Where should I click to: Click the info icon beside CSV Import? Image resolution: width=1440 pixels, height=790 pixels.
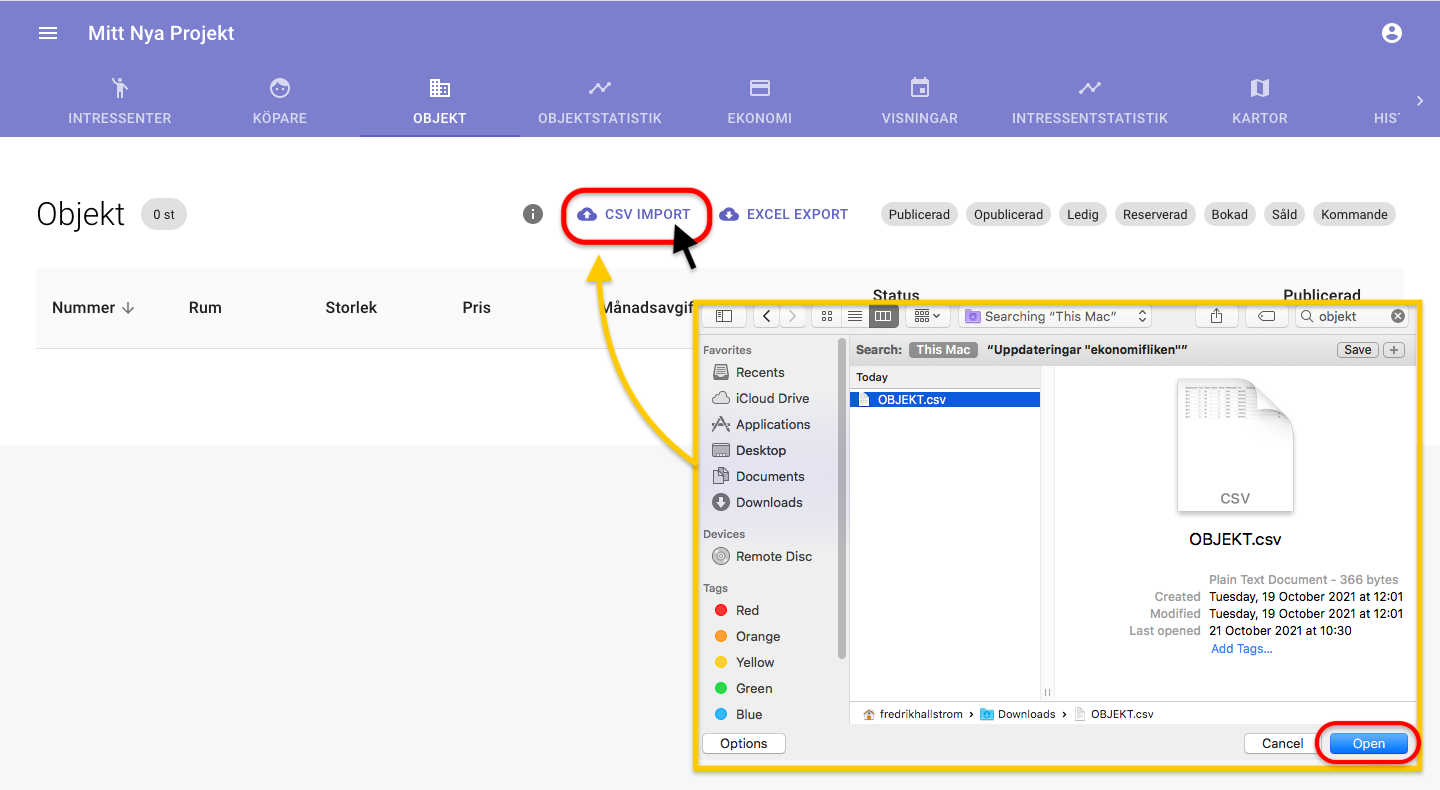click(x=533, y=214)
